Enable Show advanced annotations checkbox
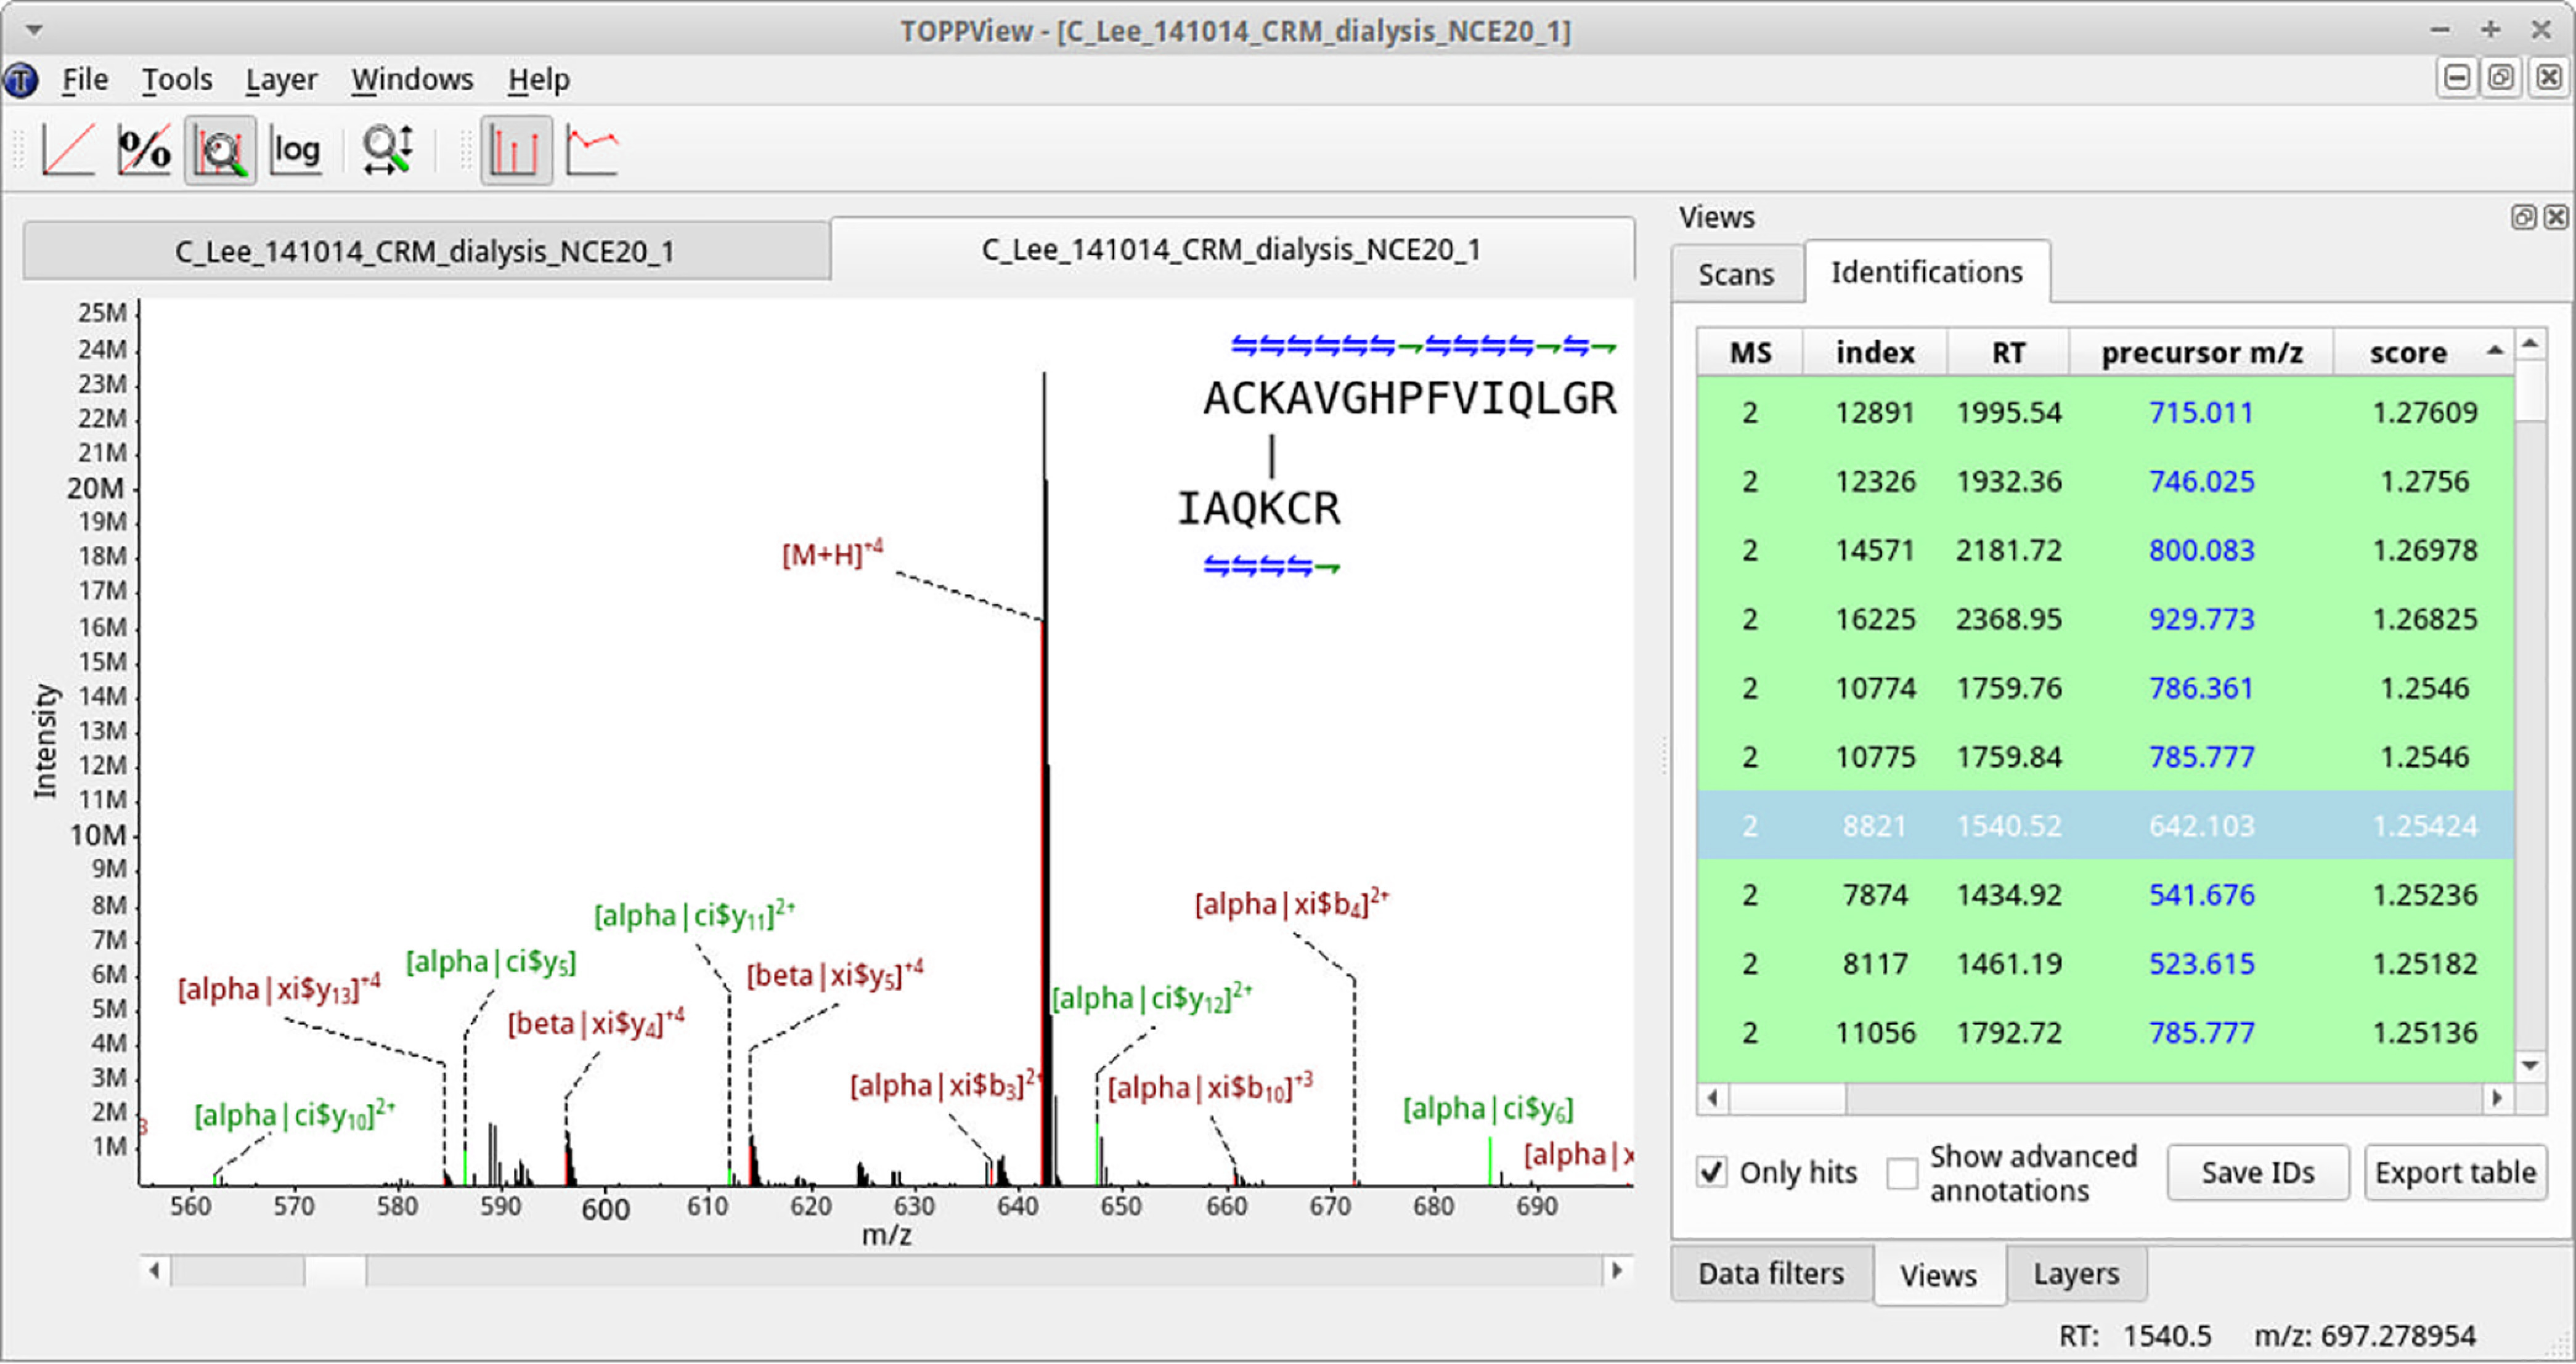This screenshot has height=1364, width=2576. [1902, 1172]
